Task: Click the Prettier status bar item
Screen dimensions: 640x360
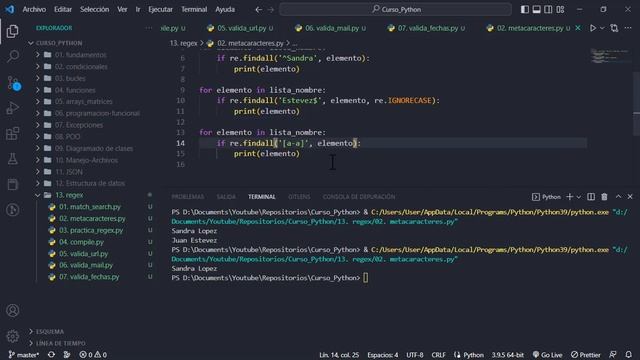Action: [x=586, y=355]
